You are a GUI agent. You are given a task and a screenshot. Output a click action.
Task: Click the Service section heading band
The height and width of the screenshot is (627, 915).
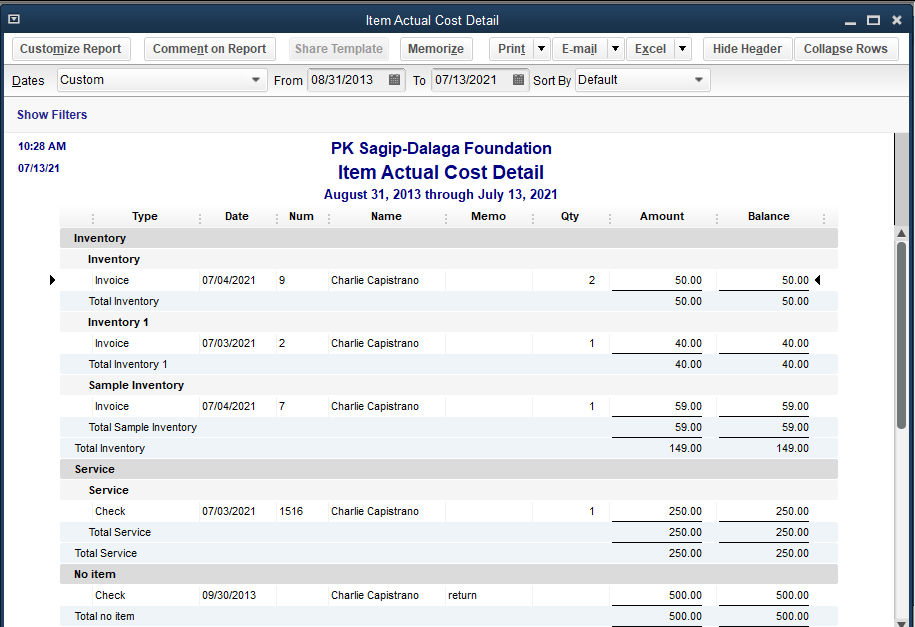(449, 469)
